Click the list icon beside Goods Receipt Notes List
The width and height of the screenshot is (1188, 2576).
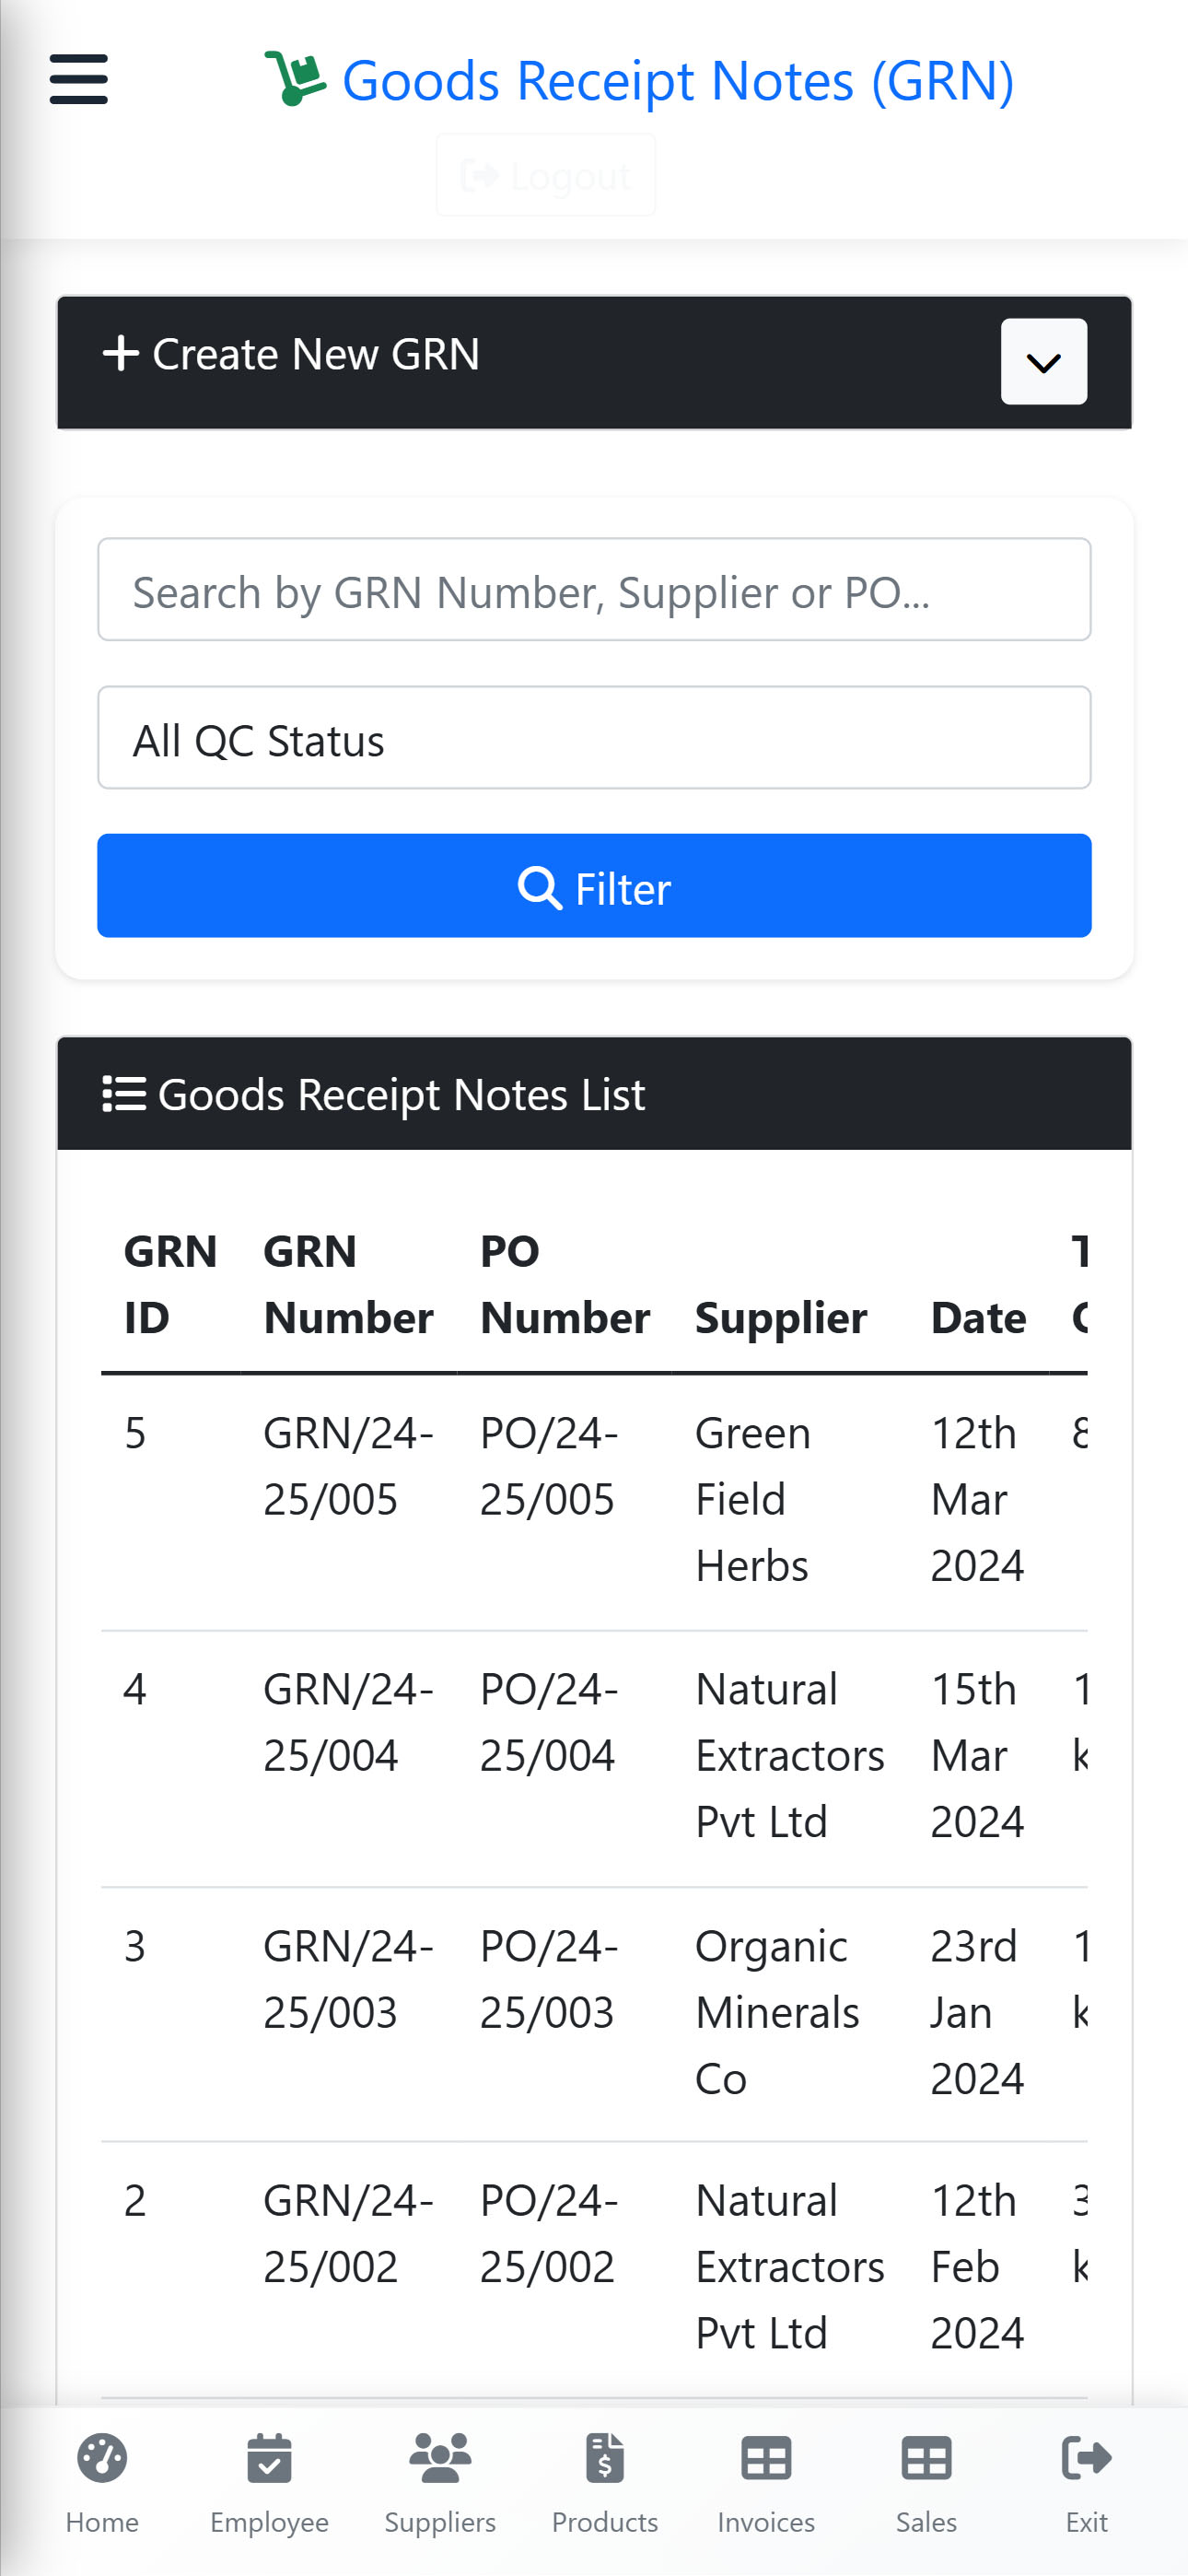point(124,1094)
